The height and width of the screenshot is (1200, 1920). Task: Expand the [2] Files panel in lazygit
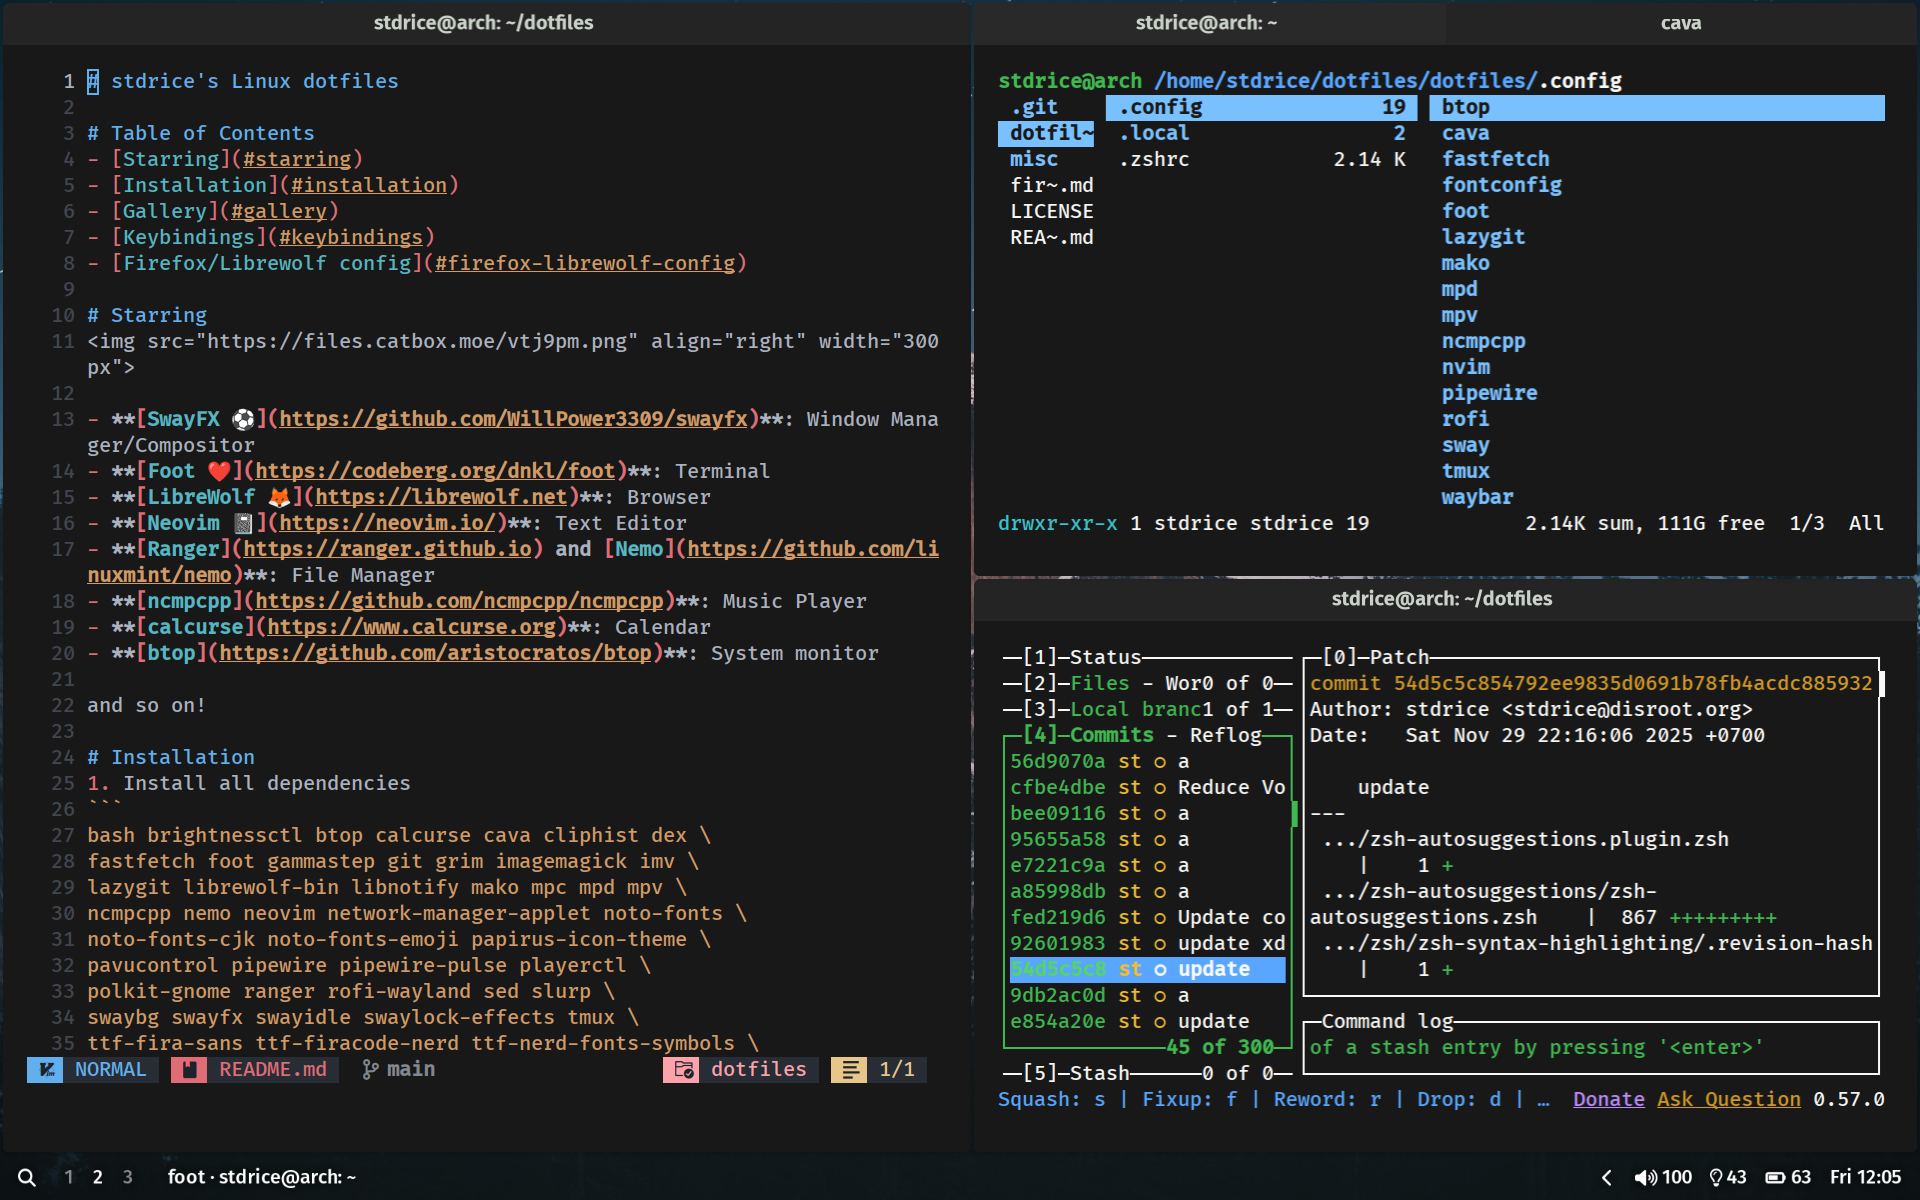[x=1098, y=683]
